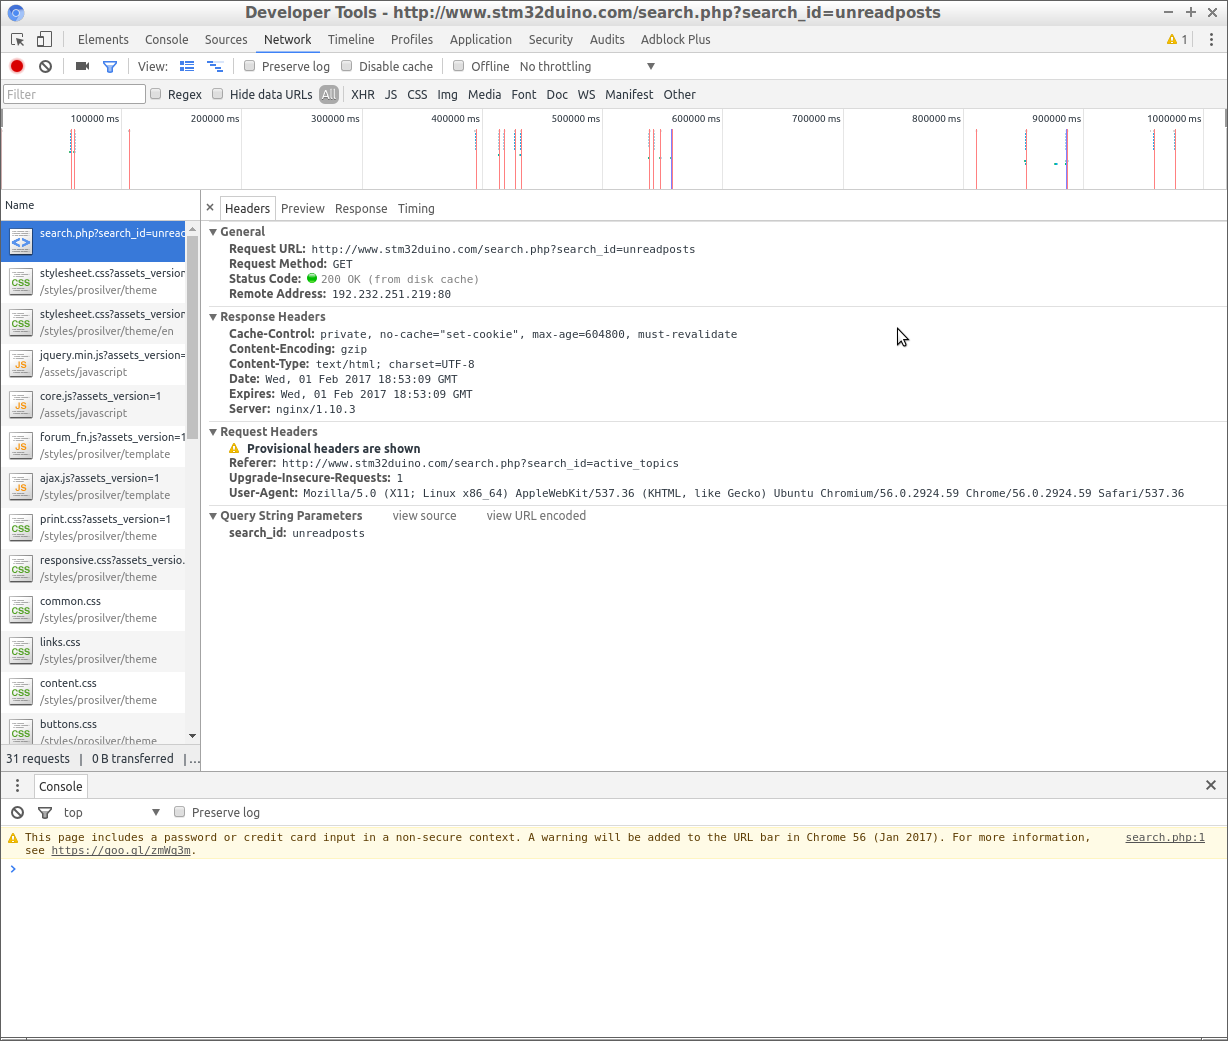Viewport: 1228px width, 1041px height.
Task: Enable the Offline checkbox
Action: click(459, 66)
